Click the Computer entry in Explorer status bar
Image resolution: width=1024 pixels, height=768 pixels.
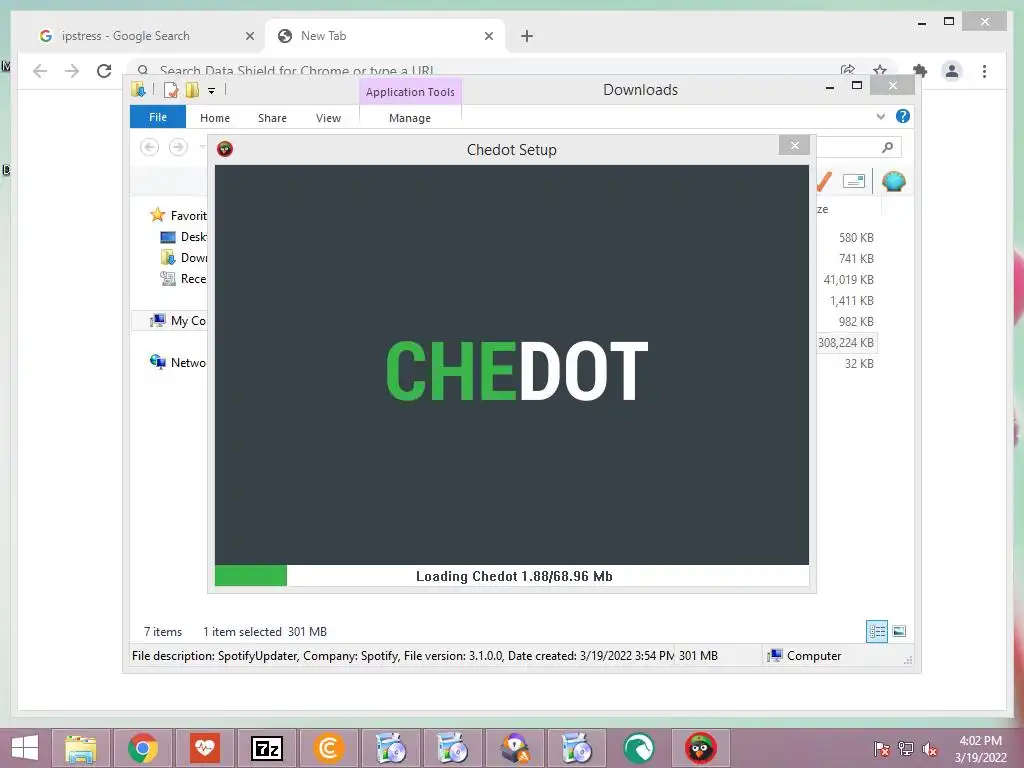(x=805, y=656)
